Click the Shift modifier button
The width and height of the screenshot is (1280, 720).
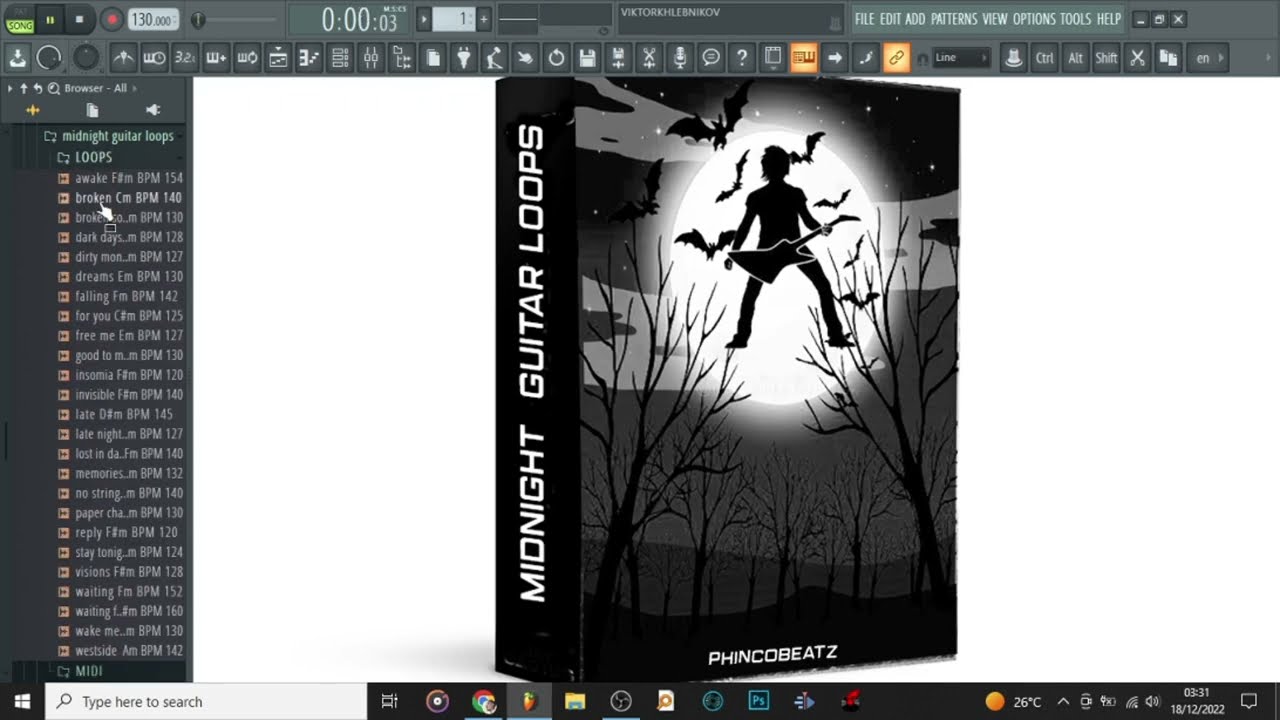tap(1106, 58)
